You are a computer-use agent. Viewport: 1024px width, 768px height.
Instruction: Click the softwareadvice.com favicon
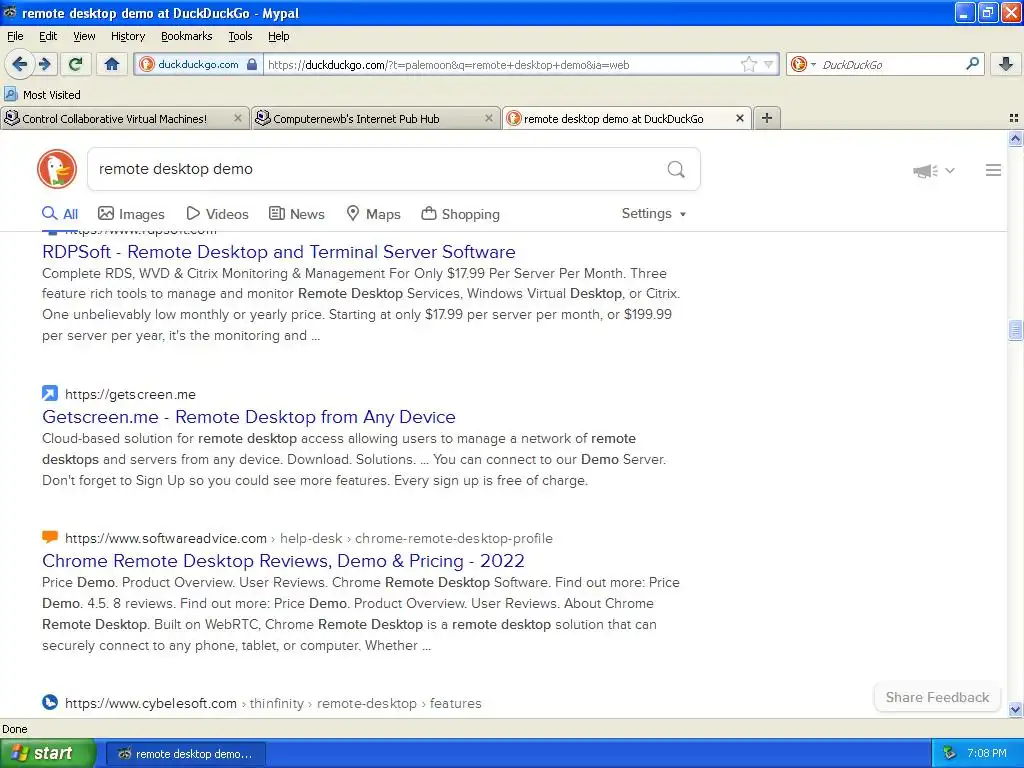coord(50,537)
